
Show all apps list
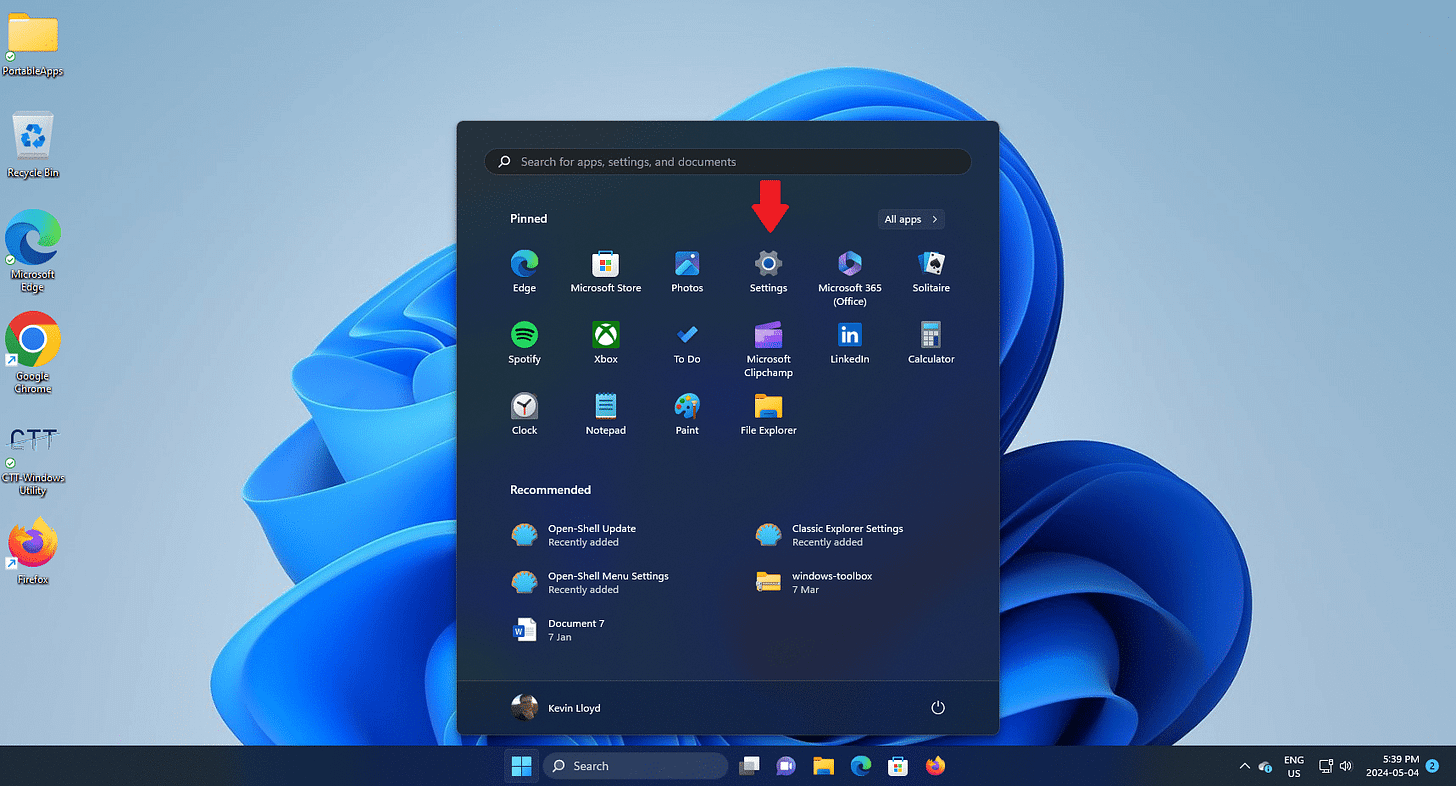pos(910,219)
